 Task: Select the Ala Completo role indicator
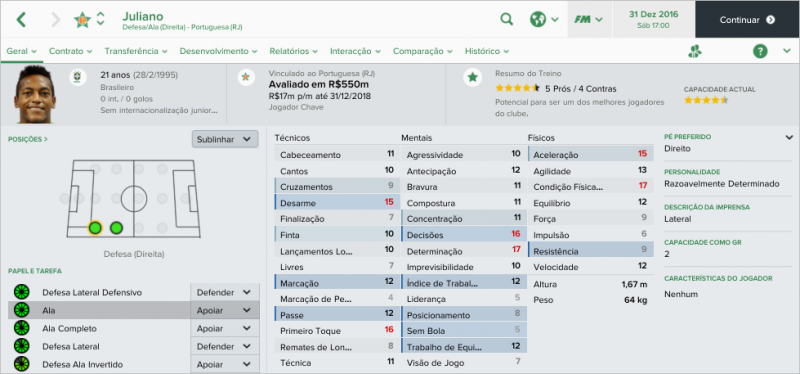point(21,328)
